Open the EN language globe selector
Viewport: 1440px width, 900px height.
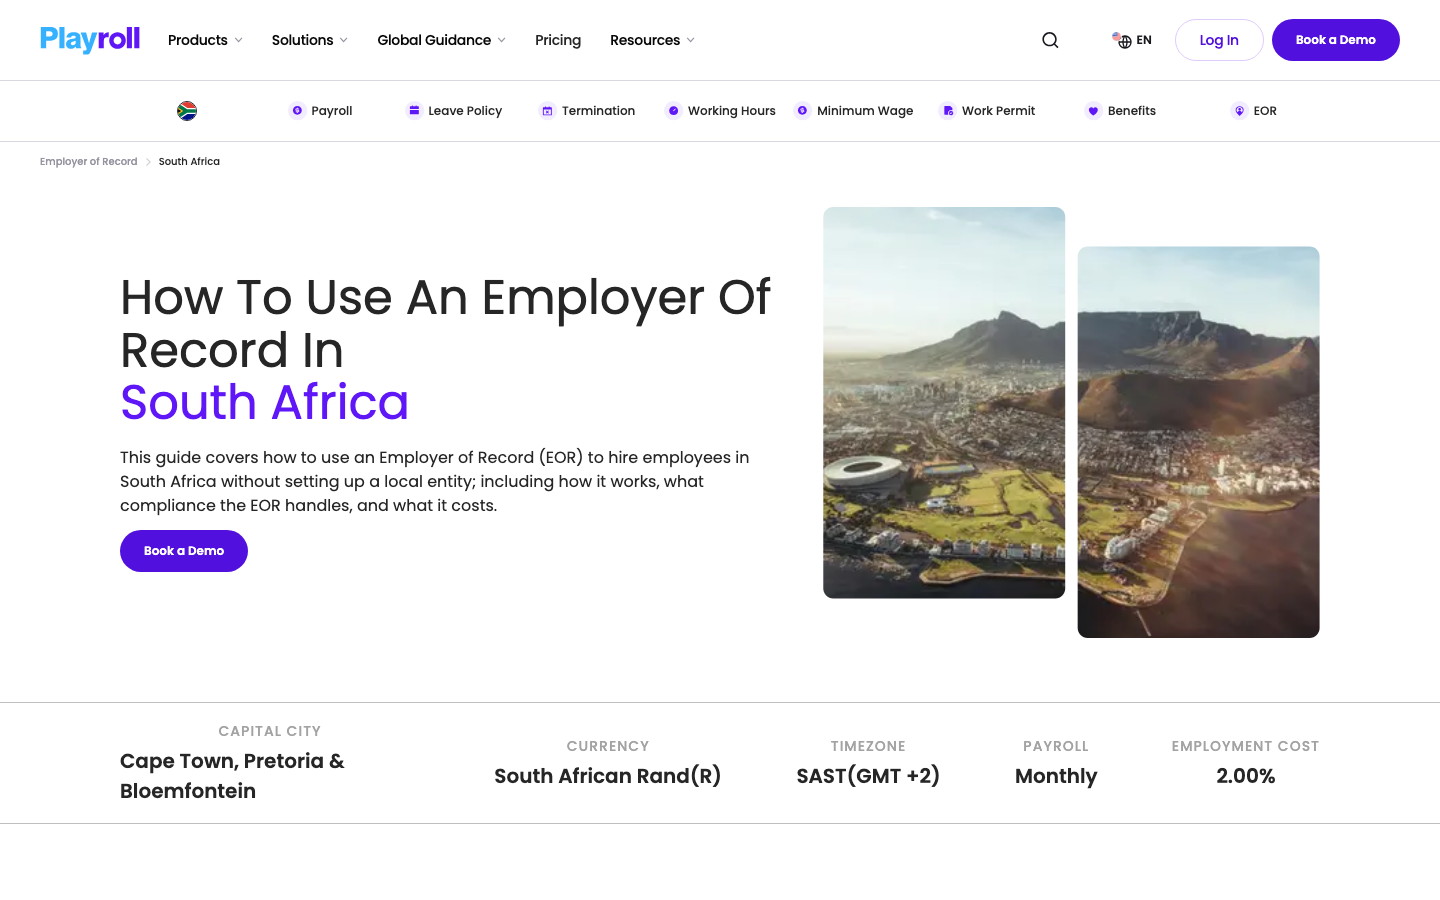click(x=1132, y=40)
